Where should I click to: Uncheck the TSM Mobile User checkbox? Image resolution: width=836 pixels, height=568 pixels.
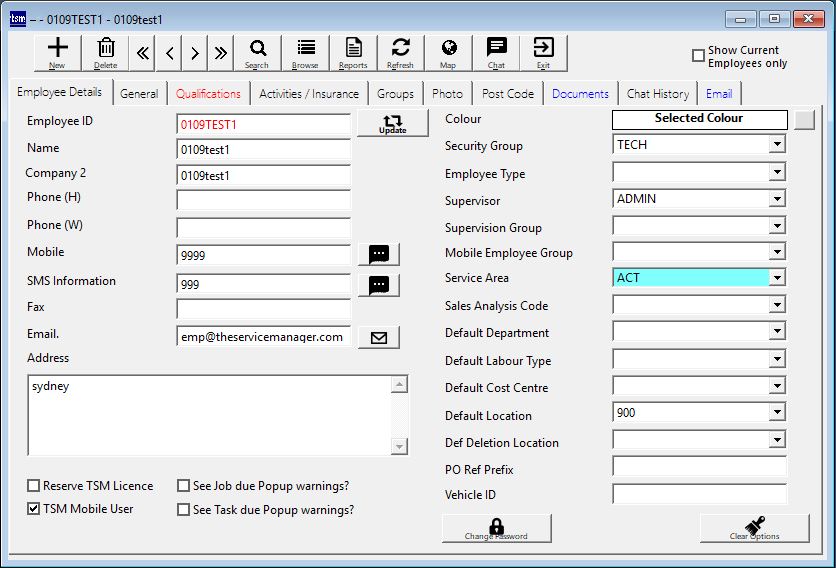[x=34, y=509]
